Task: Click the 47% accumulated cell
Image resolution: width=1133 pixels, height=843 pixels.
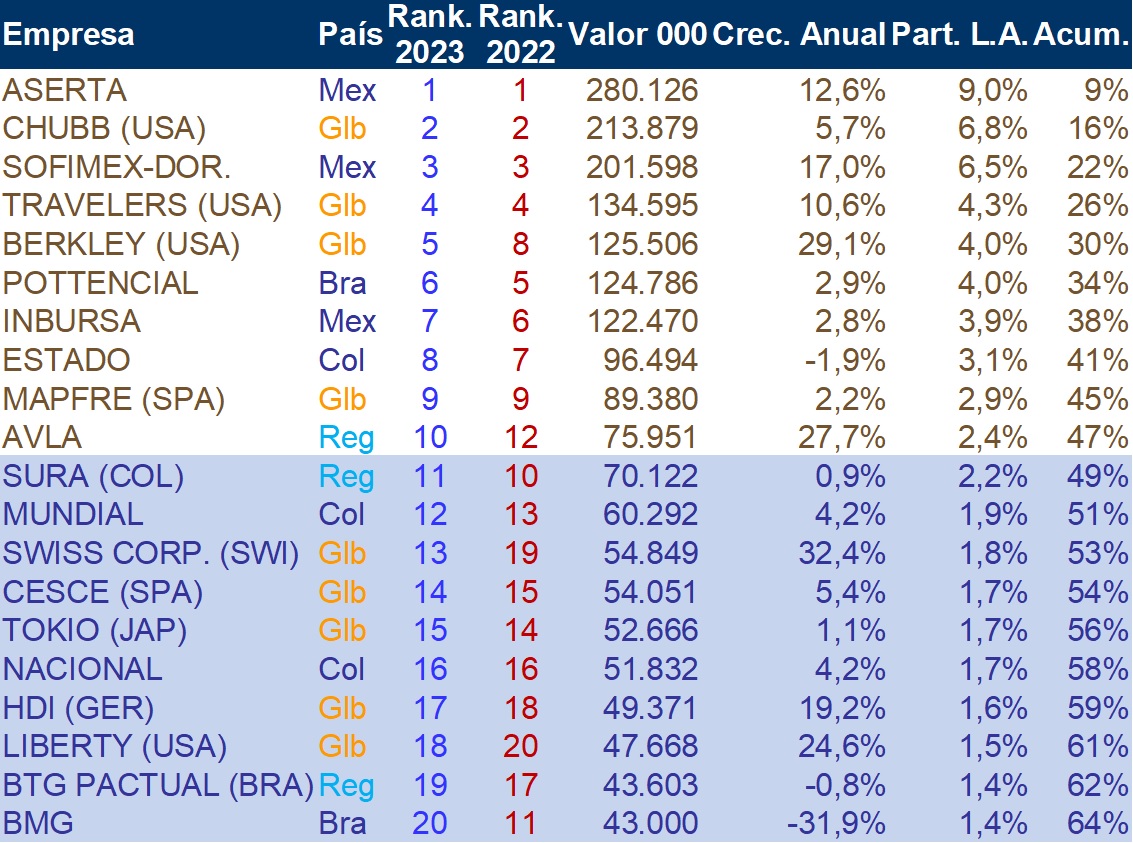Action: pos(1098,437)
